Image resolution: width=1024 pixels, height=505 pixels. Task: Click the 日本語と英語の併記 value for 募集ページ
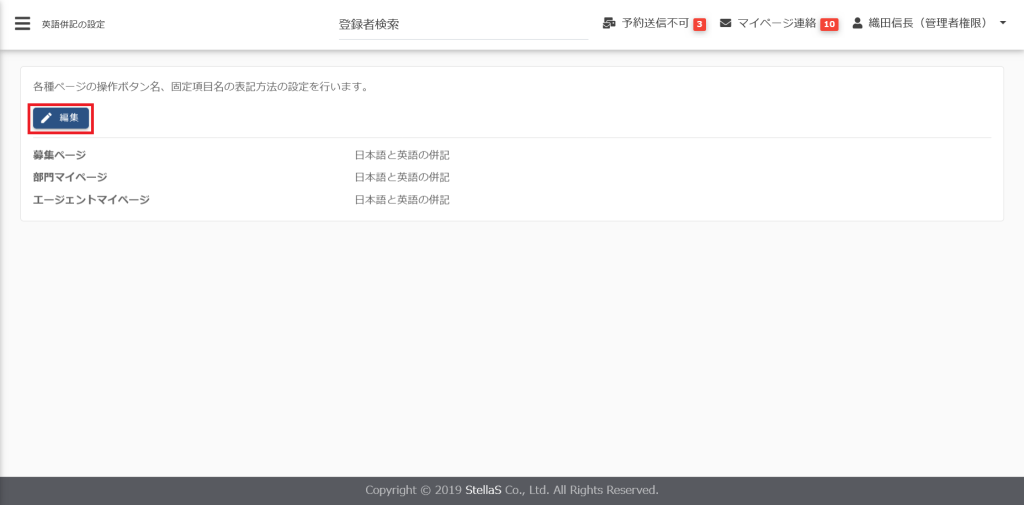coord(402,155)
